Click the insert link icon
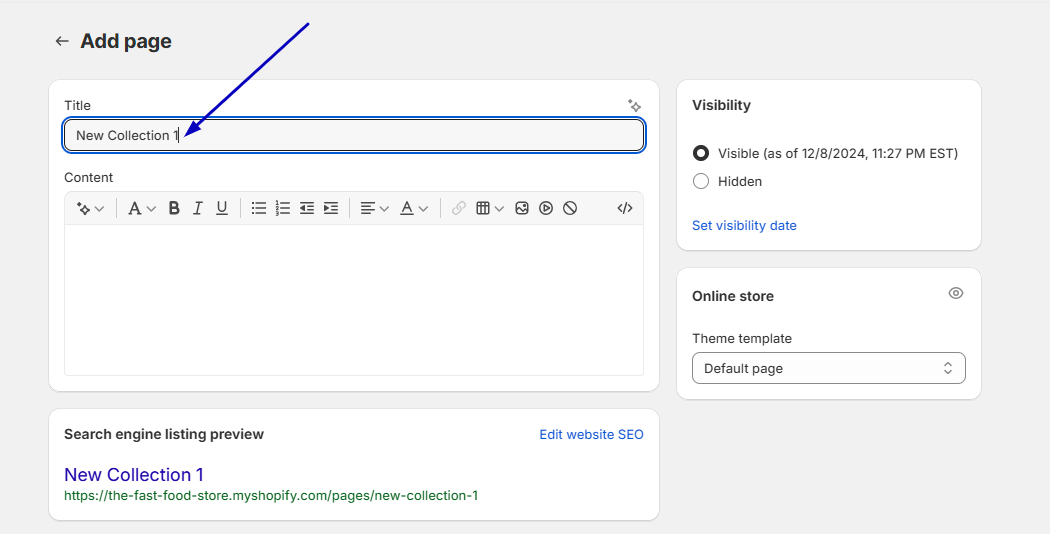Image resolution: width=1050 pixels, height=534 pixels. click(x=459, y=208)
